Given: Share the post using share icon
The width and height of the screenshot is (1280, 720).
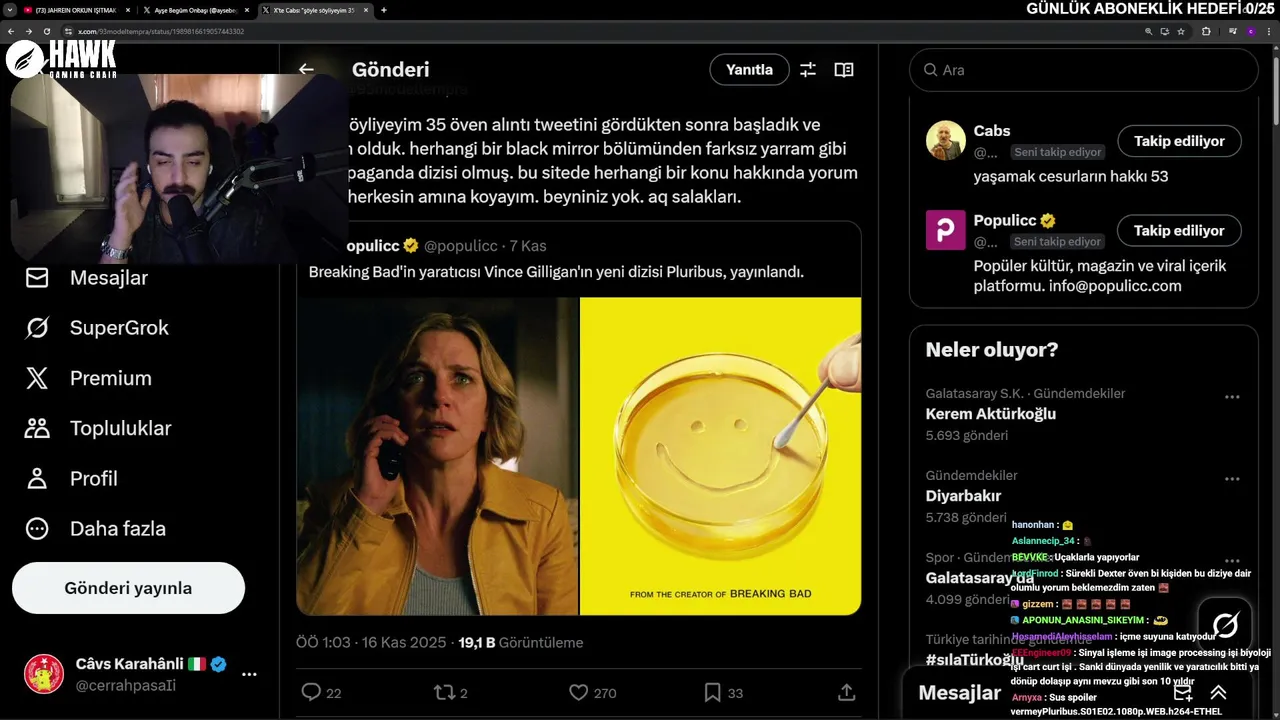Looking at the screenshot, I should 846,692.
